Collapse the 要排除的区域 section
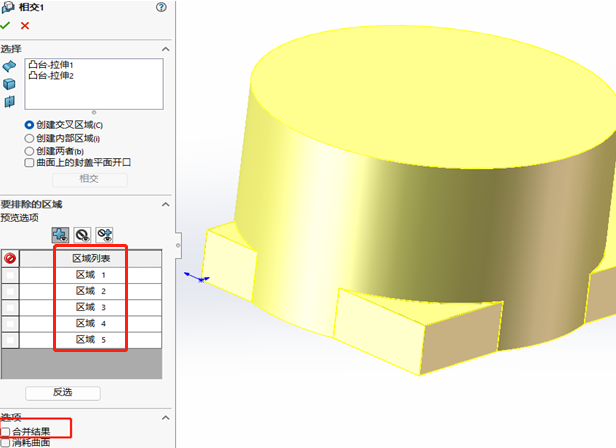Screen dimensions: 616x448 coord(166,204)
